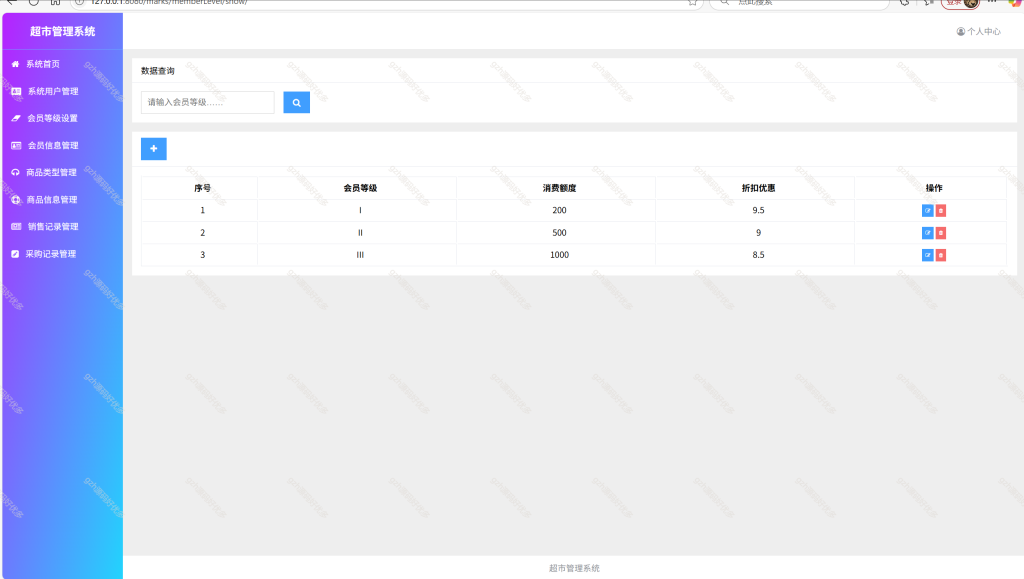Edit the level I row
The width and height of the screenshot is (1024, 579).
click(x=927, y=211)
